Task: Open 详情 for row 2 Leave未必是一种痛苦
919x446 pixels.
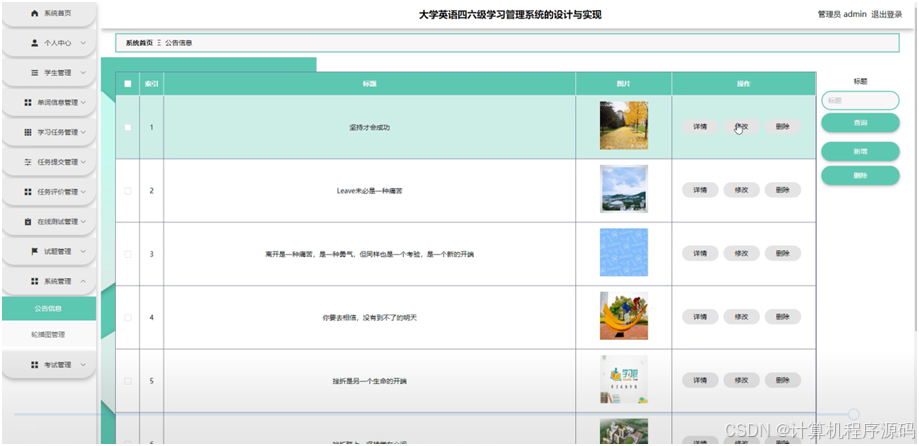Action: click(x=700, y=190)
